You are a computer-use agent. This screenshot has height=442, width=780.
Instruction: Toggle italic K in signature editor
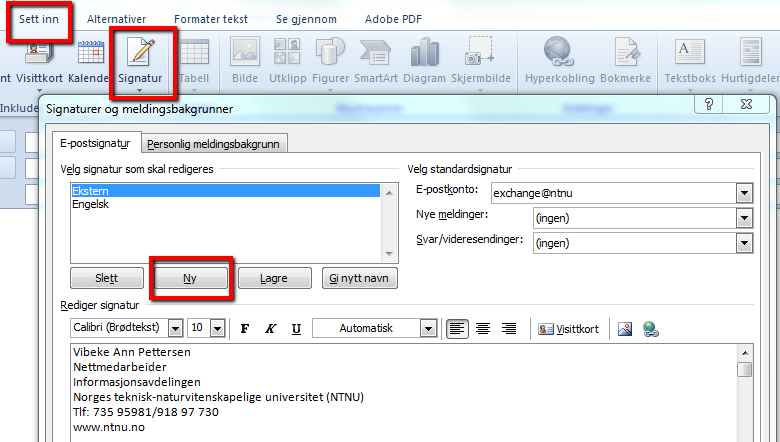271,329
